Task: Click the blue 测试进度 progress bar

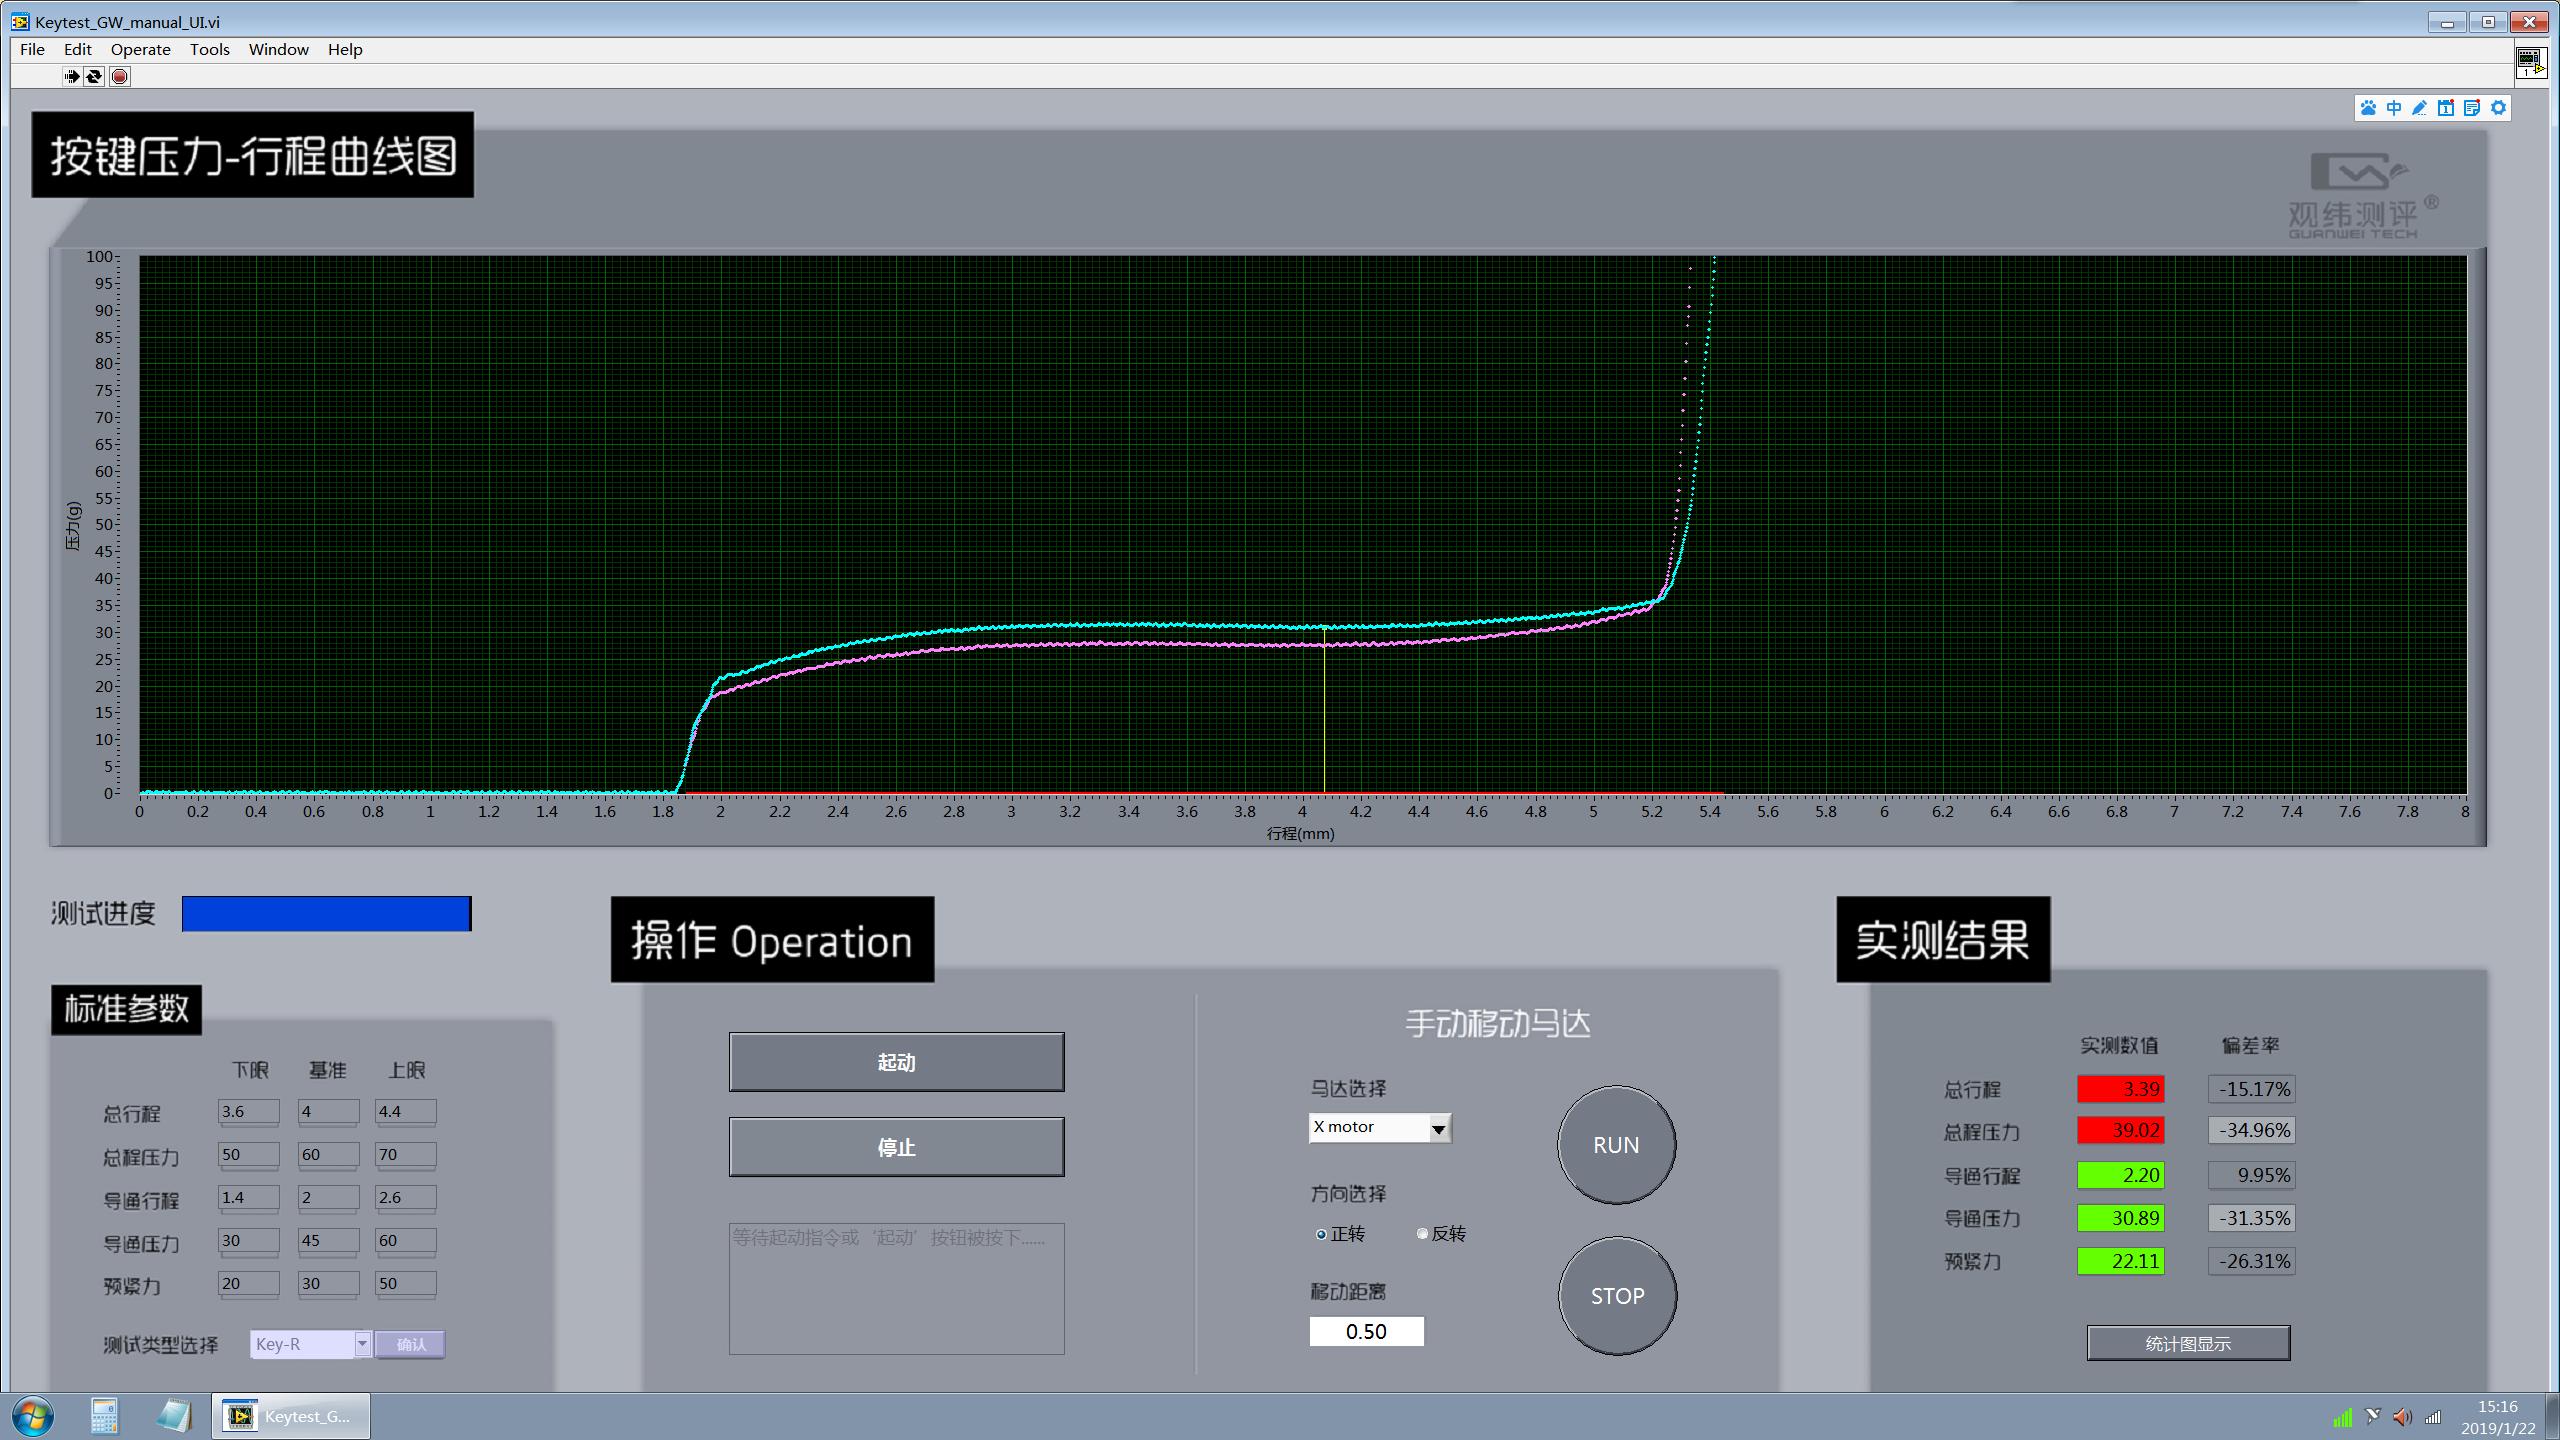Action: 326,914
